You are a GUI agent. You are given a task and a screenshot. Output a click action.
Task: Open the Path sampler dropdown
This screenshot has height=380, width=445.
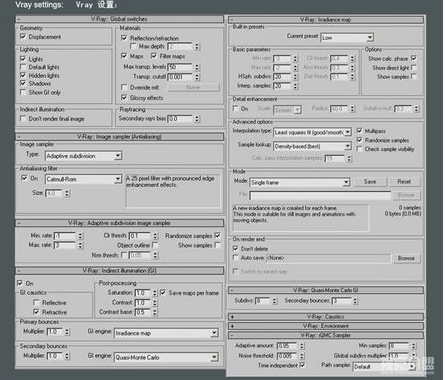click(x=384, y=367)
